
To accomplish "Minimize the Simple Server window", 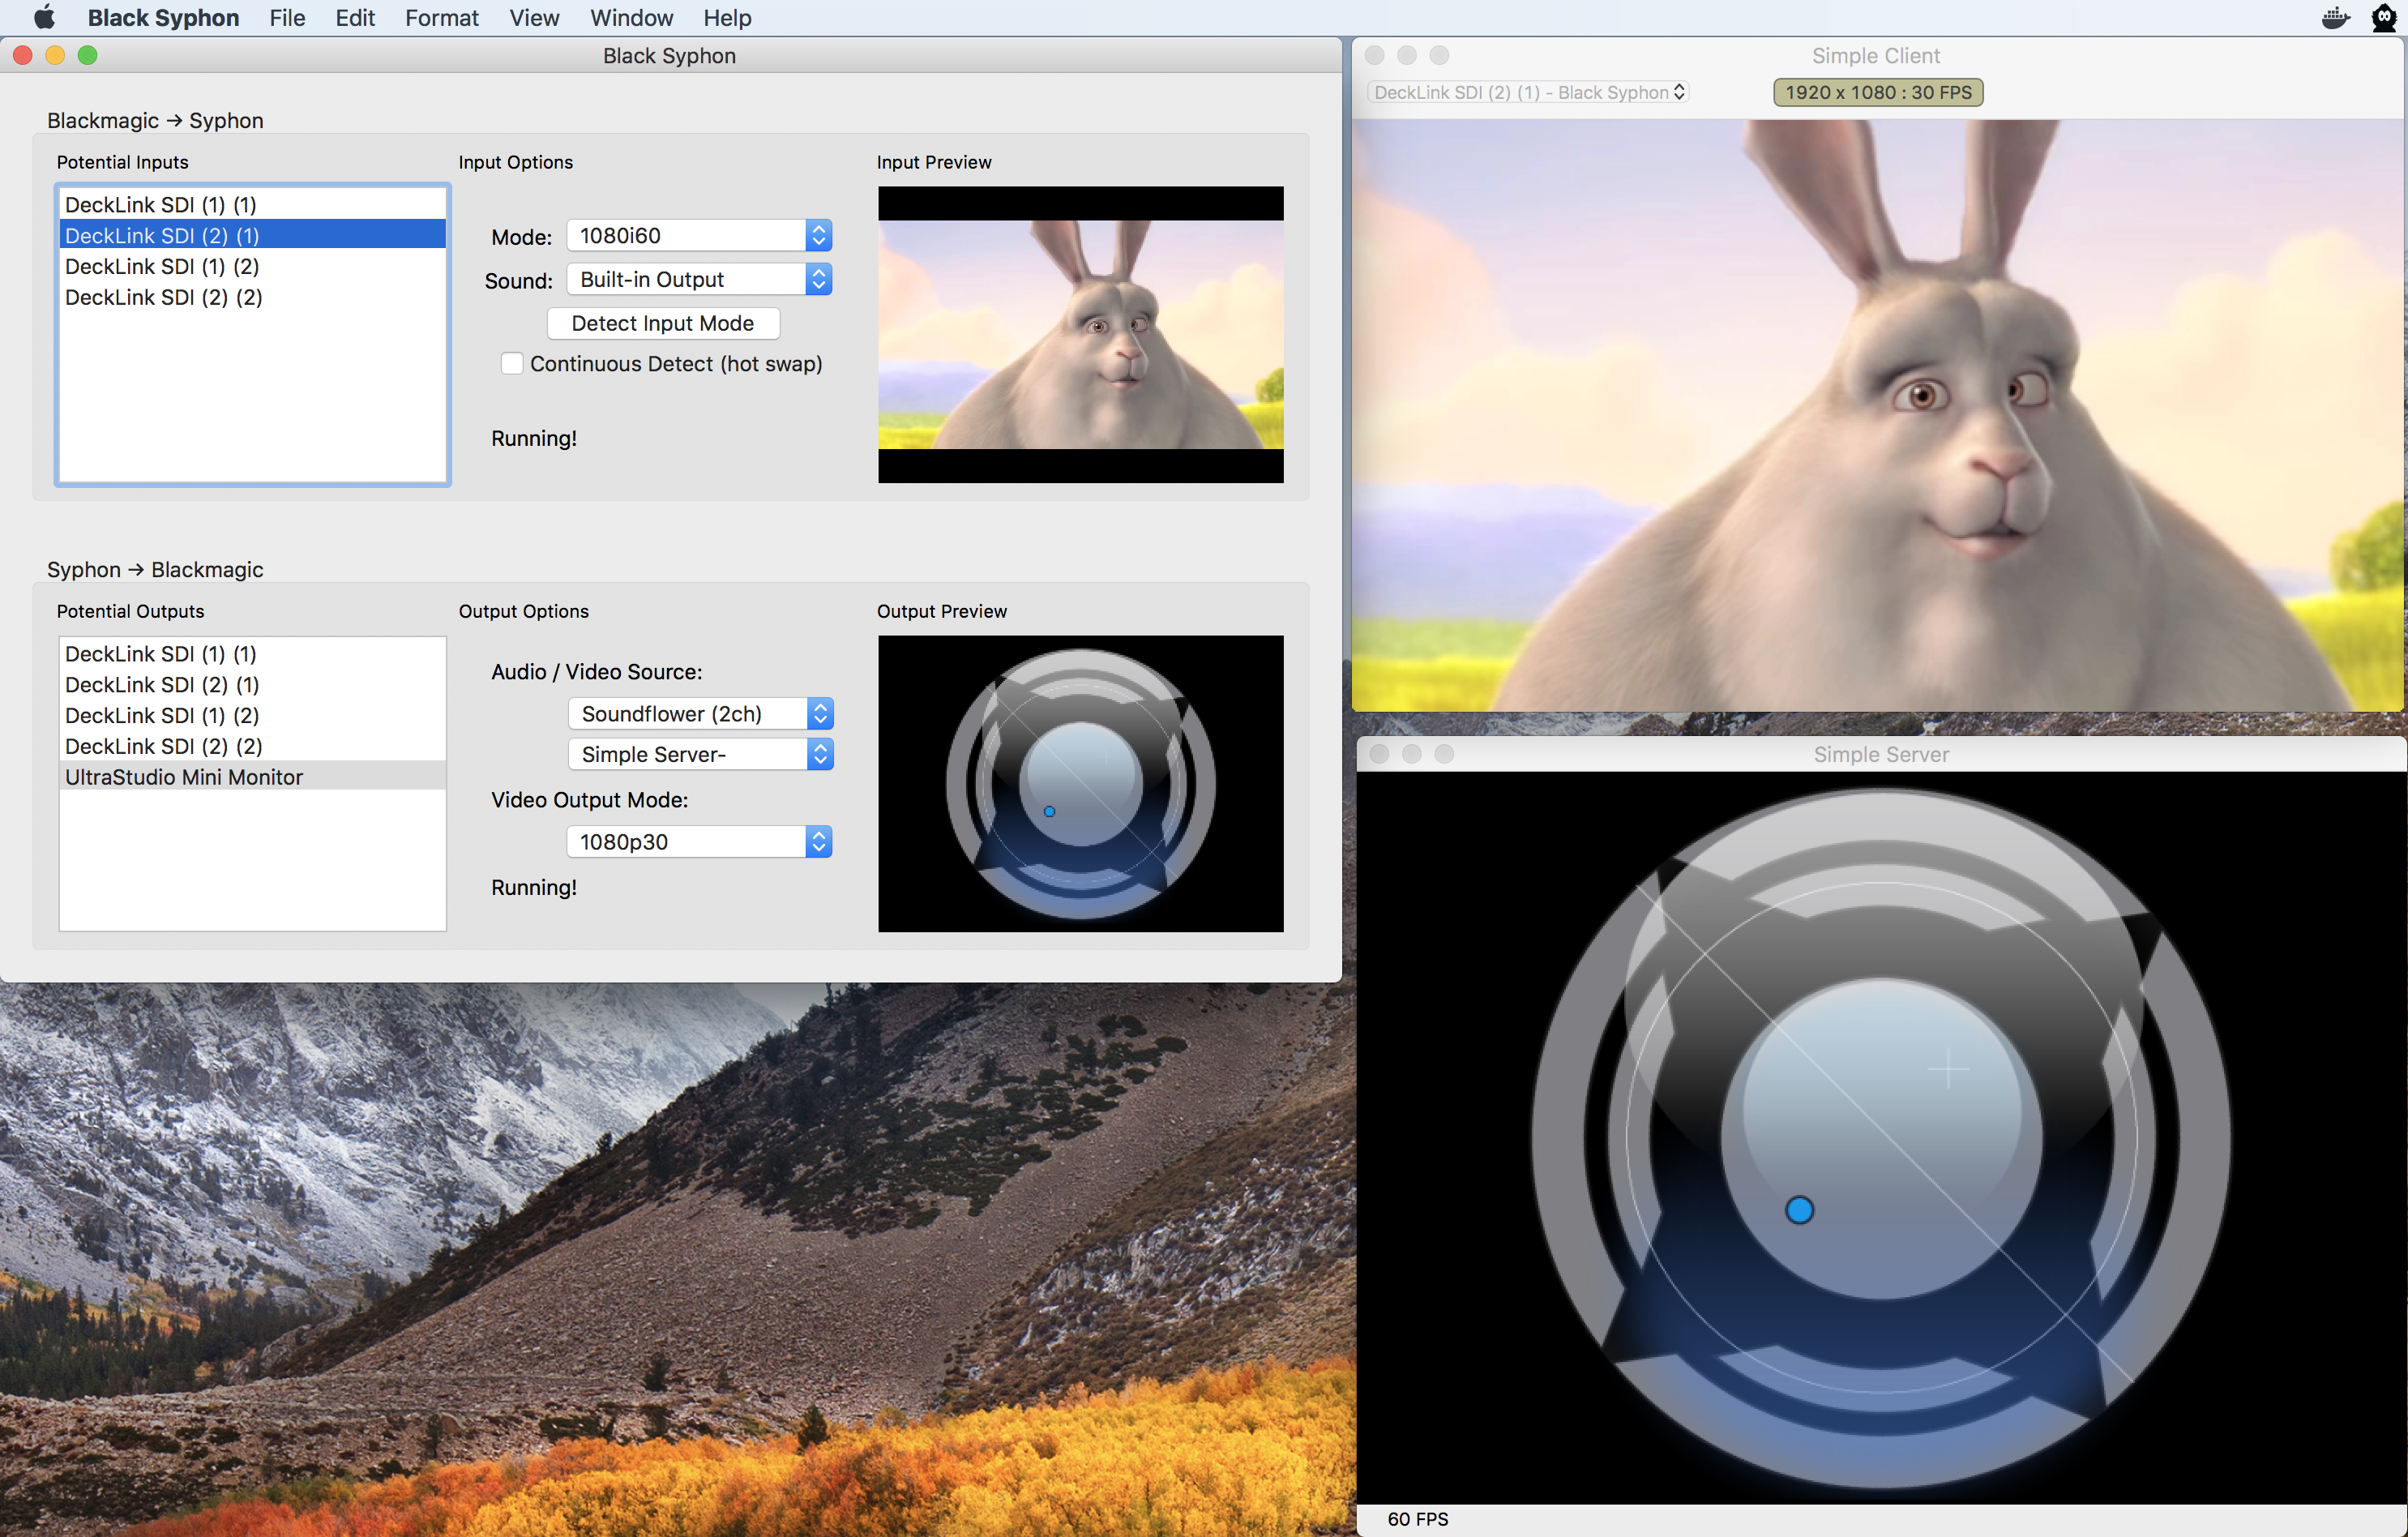I will tap(1412, 754).
